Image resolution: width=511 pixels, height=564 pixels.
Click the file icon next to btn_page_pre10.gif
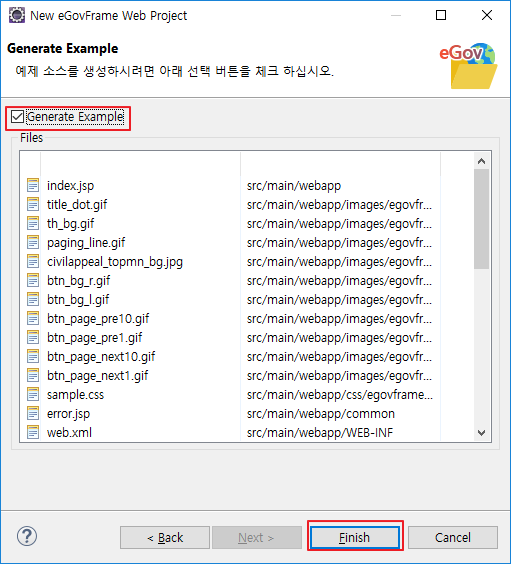coord(33,318)
